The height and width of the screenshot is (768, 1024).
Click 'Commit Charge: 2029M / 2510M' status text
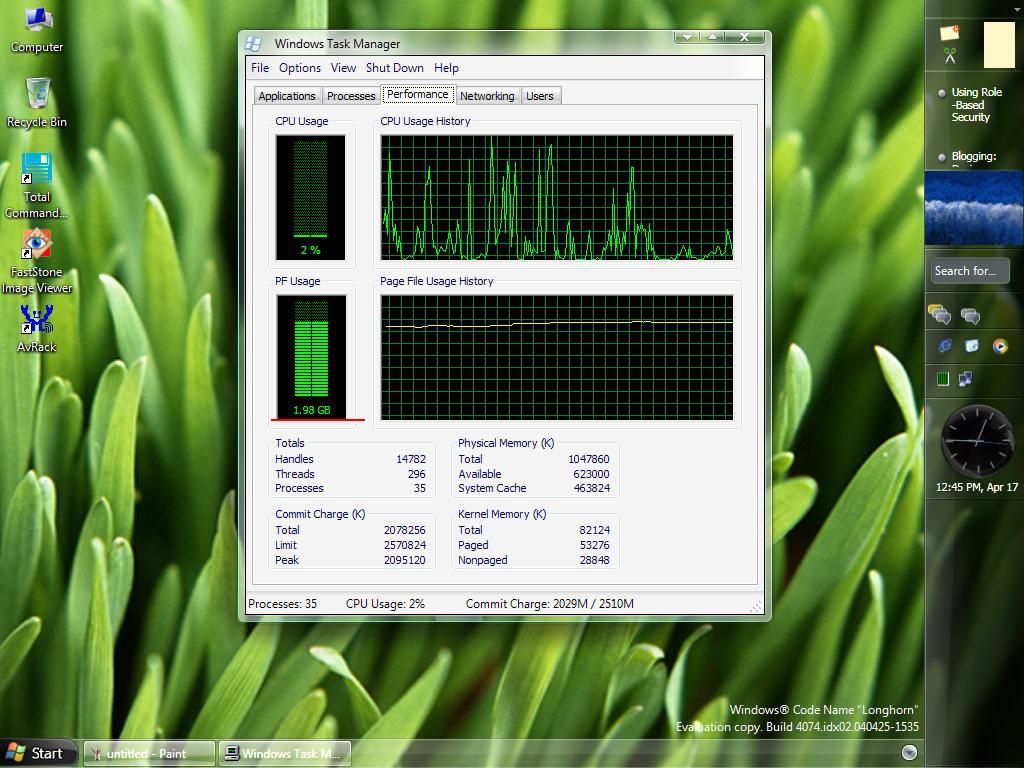click(x=550, y=604)
